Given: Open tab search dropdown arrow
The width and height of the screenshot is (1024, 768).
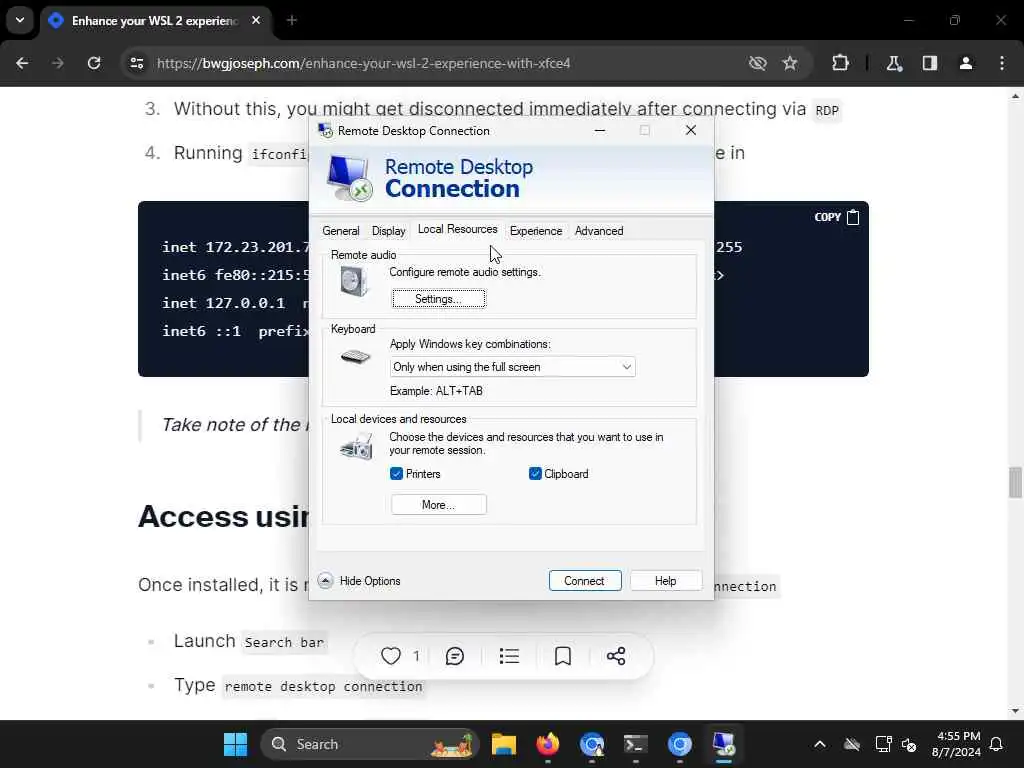Looking at the screenshot, I should [x=20, y=20].
